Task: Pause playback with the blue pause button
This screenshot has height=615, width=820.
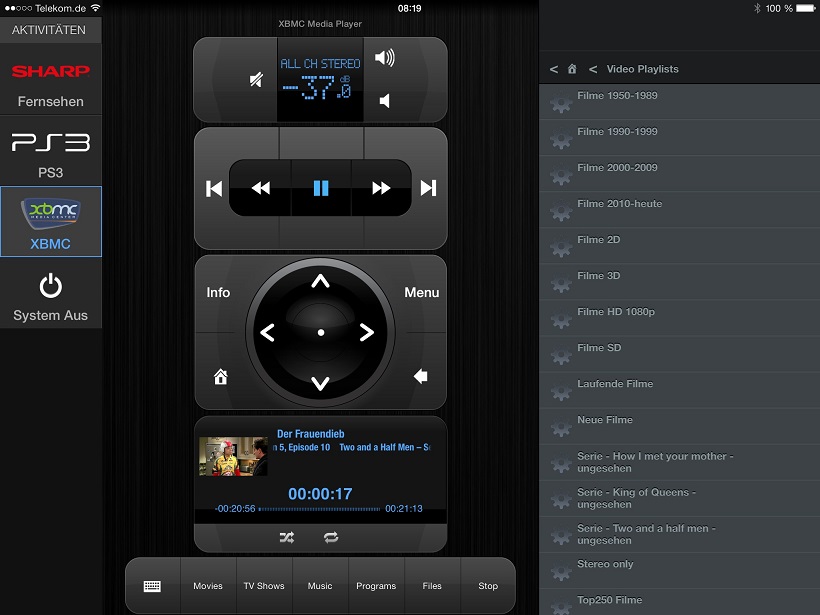Action: pos(321,188)
